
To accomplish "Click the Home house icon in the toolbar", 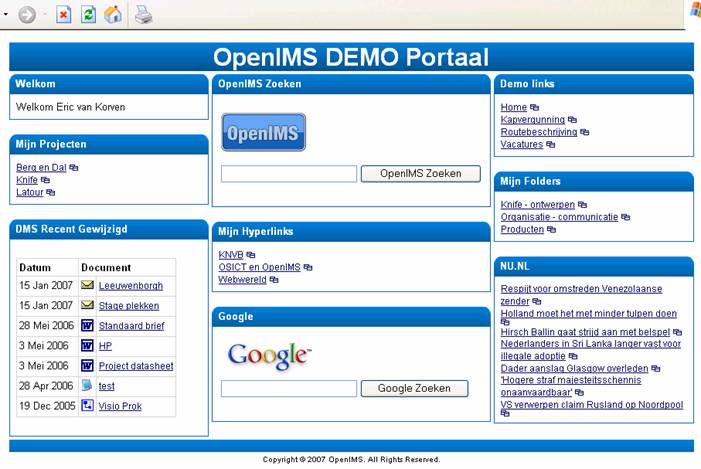I will pyautogui.click(x=113, y=14).
